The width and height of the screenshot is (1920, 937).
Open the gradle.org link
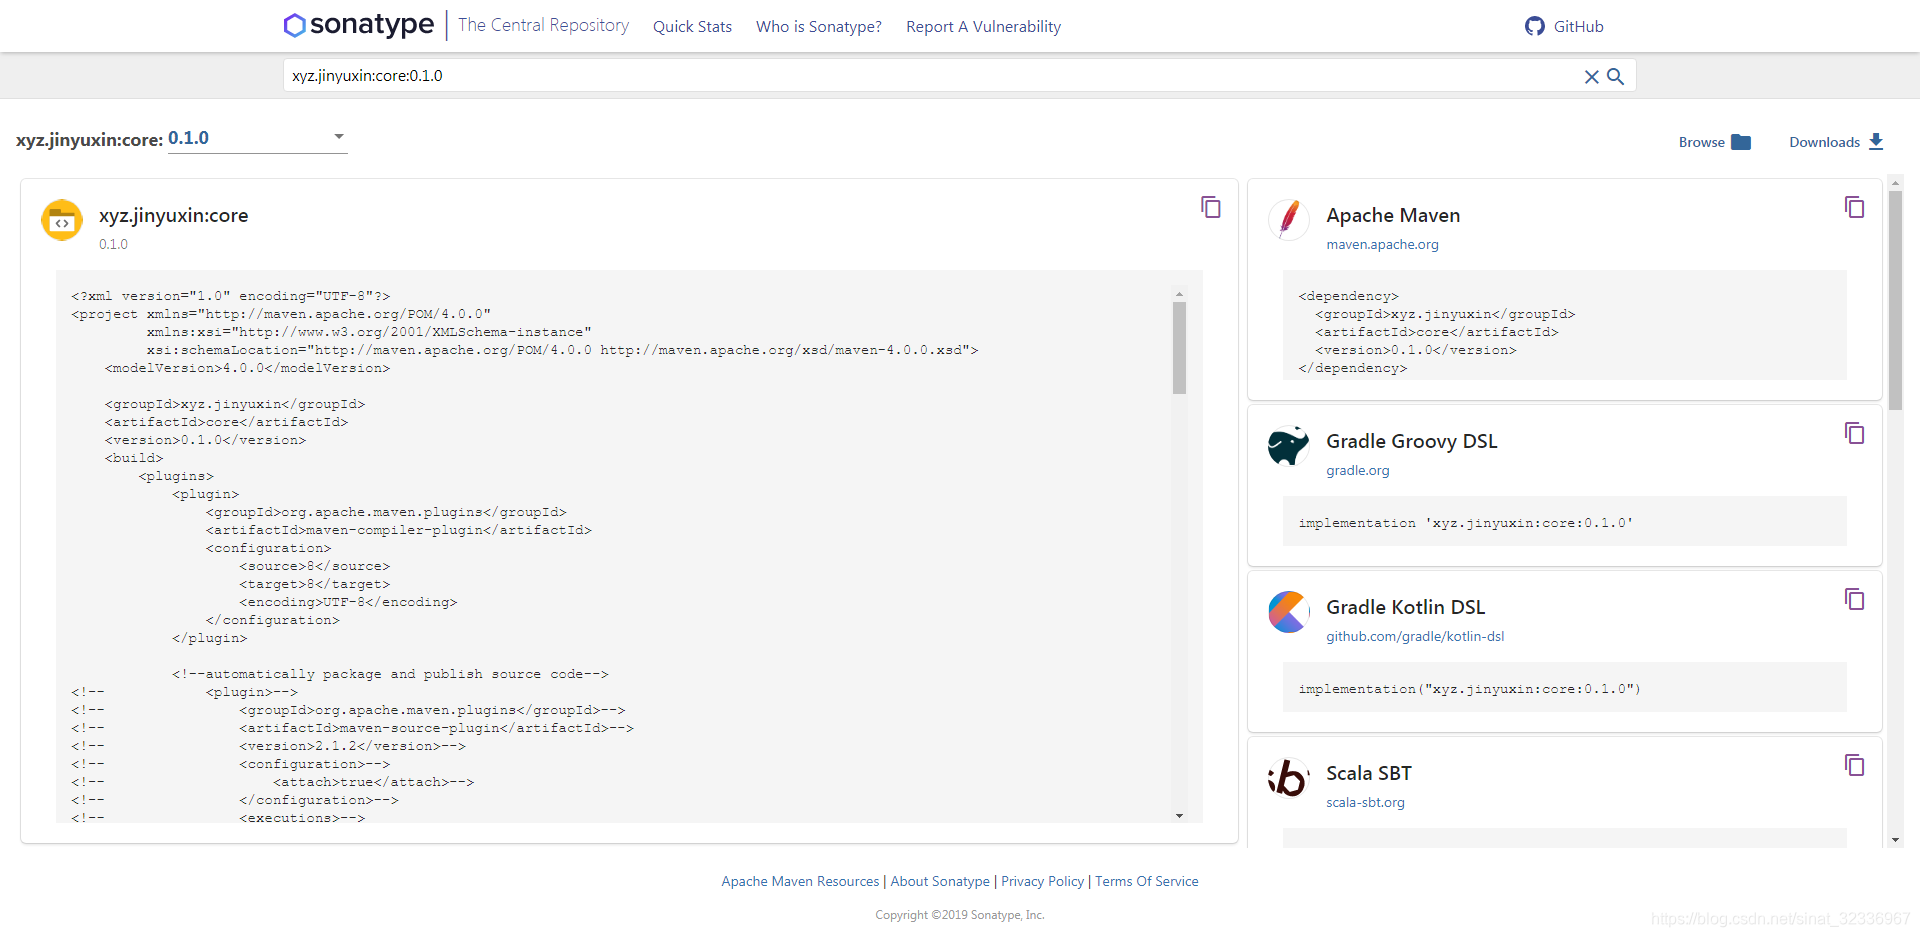[x=1357, y=470]
